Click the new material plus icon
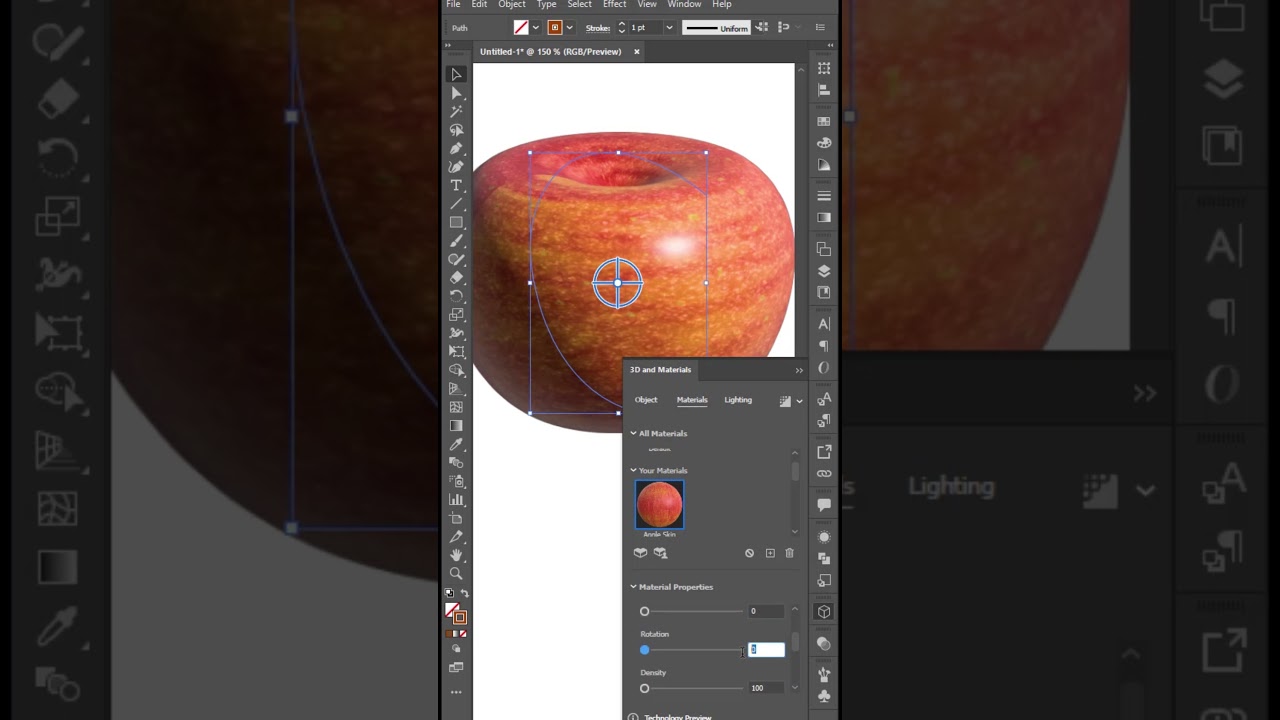Screen dimensions: 1280x720 770,553
